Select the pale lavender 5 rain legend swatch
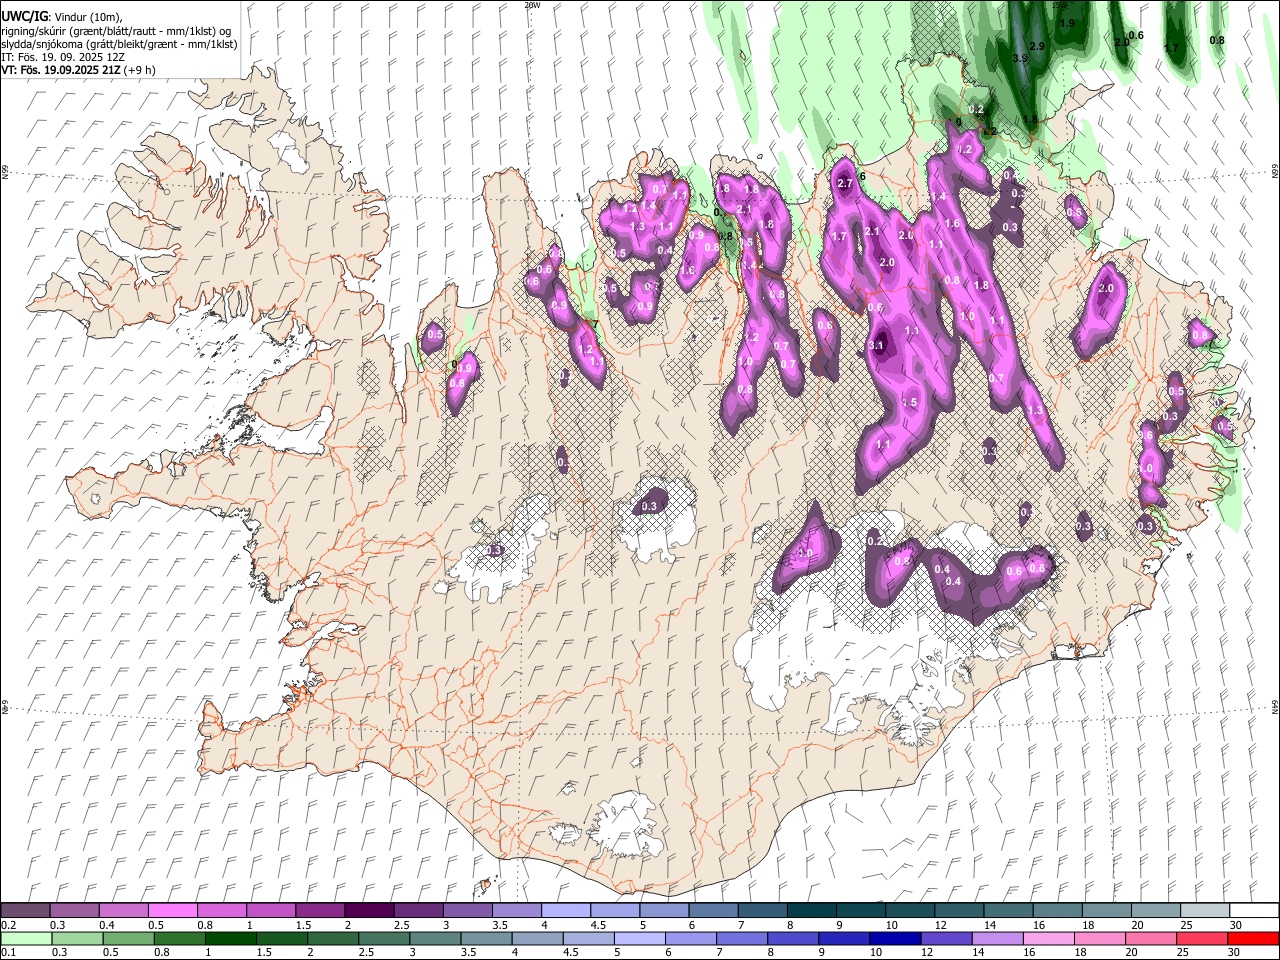Screen dimensions: 1280x960 640,938
